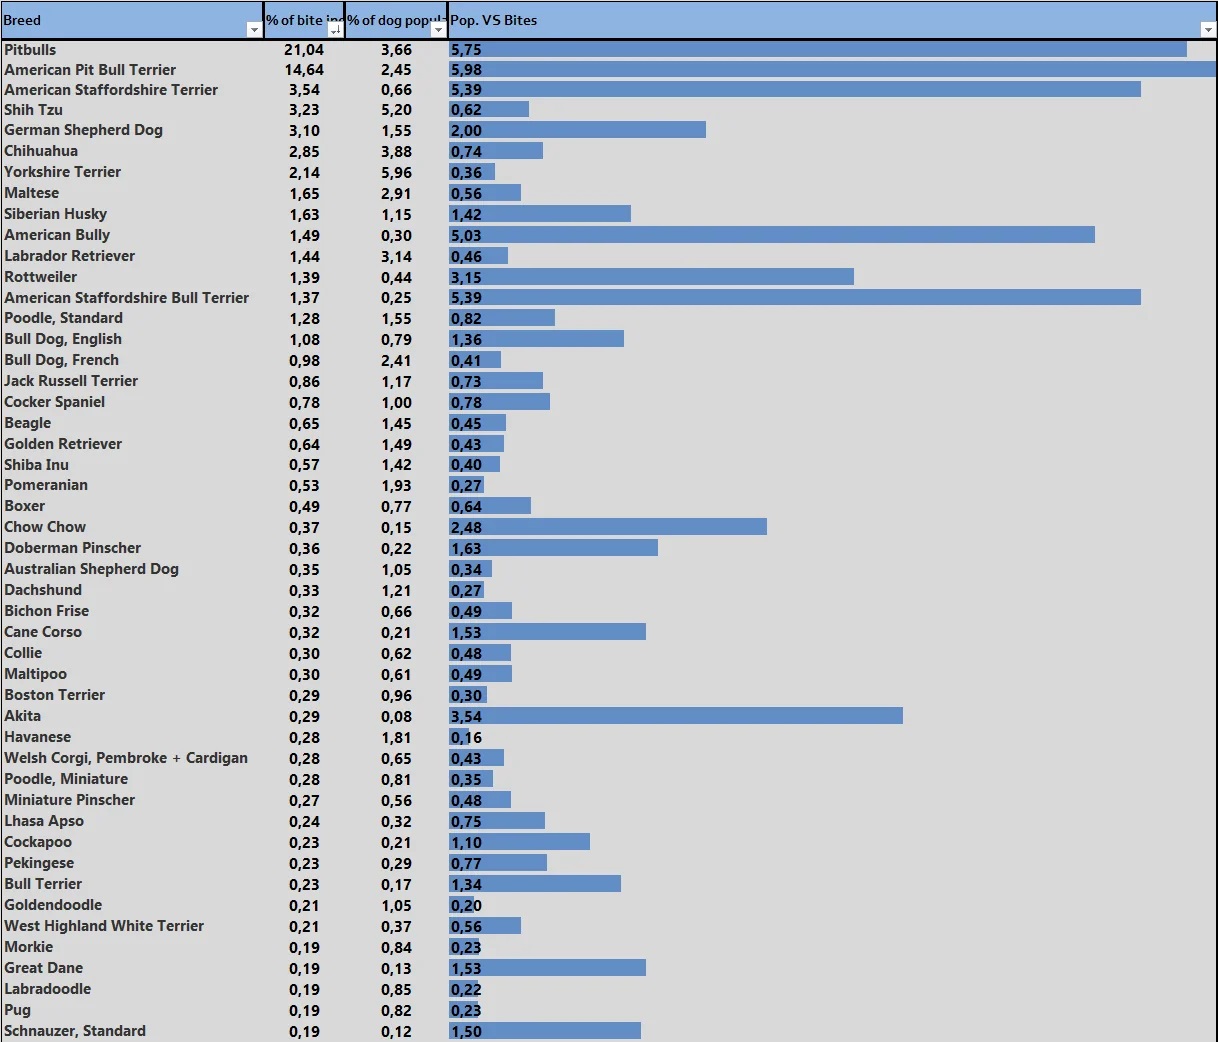Click the Lhasa Apso breed name
Screen dimensions: 1218x1042
[44, 821]
